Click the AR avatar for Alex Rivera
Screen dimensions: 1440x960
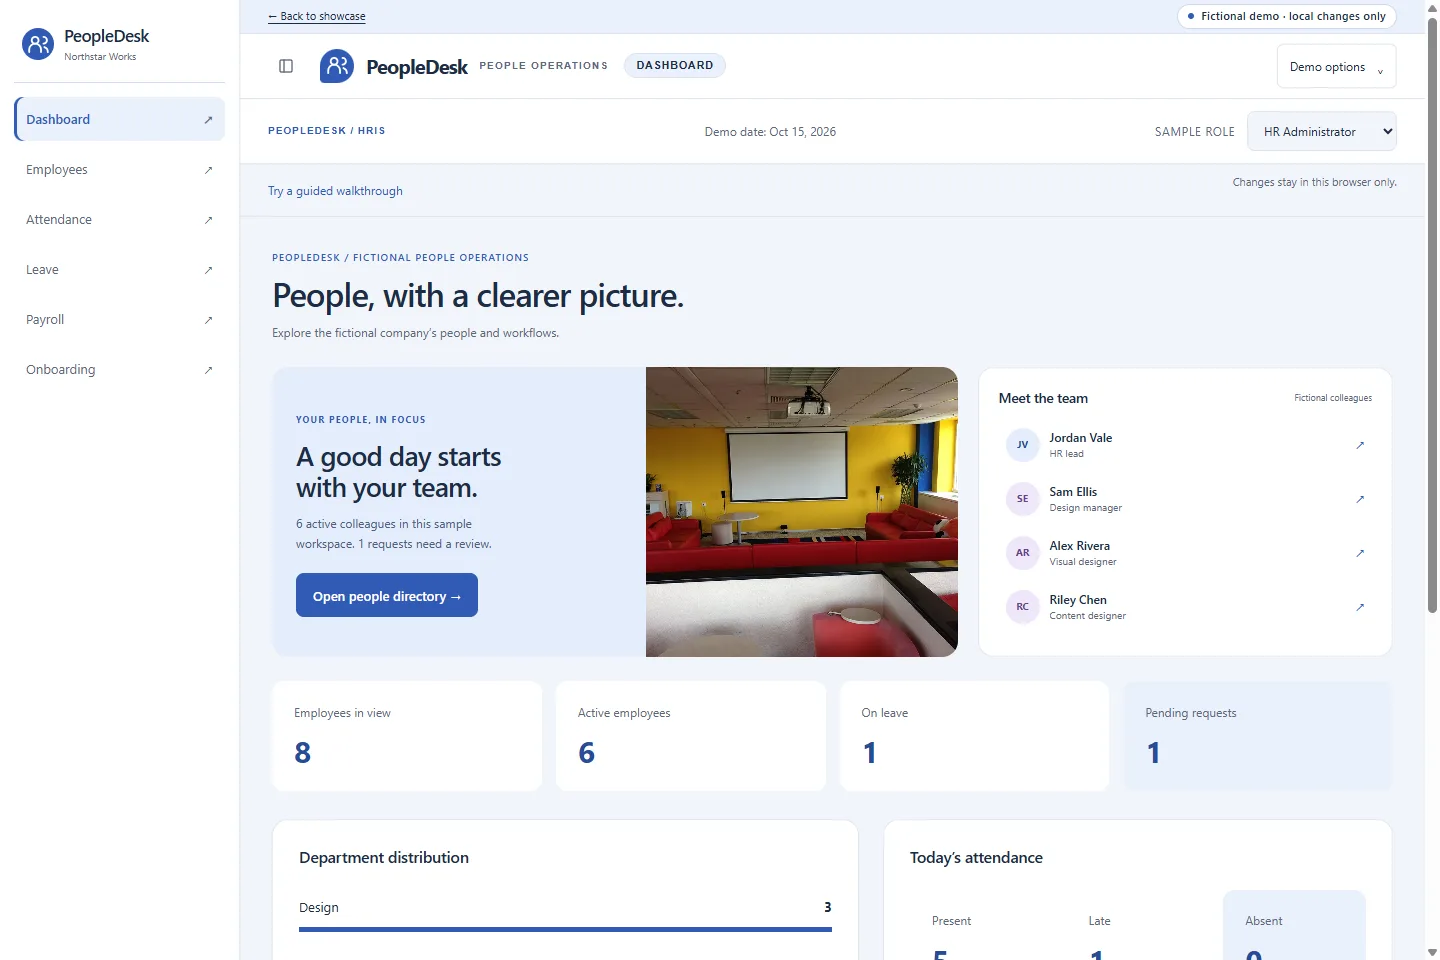[1022, 553]
